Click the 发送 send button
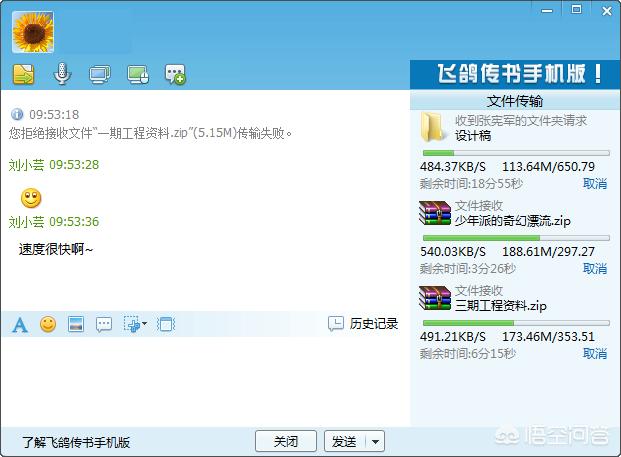This screenshot has width=621, height=457. point(345,441)
